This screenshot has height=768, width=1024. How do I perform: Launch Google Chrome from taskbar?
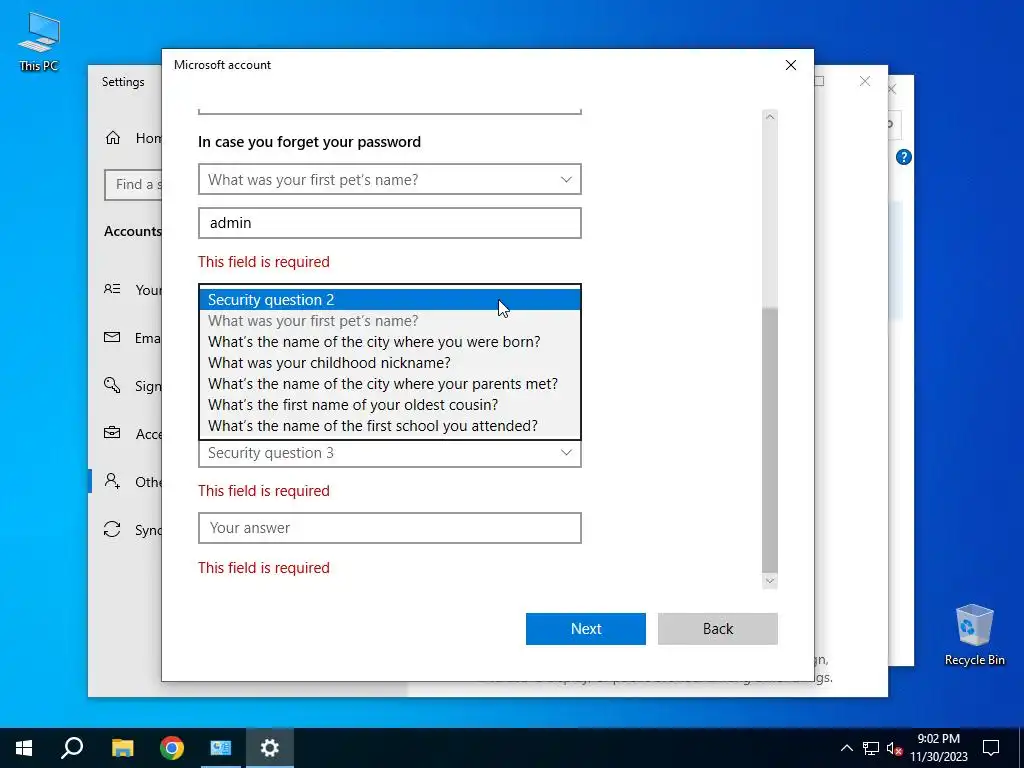pos(172,748)
